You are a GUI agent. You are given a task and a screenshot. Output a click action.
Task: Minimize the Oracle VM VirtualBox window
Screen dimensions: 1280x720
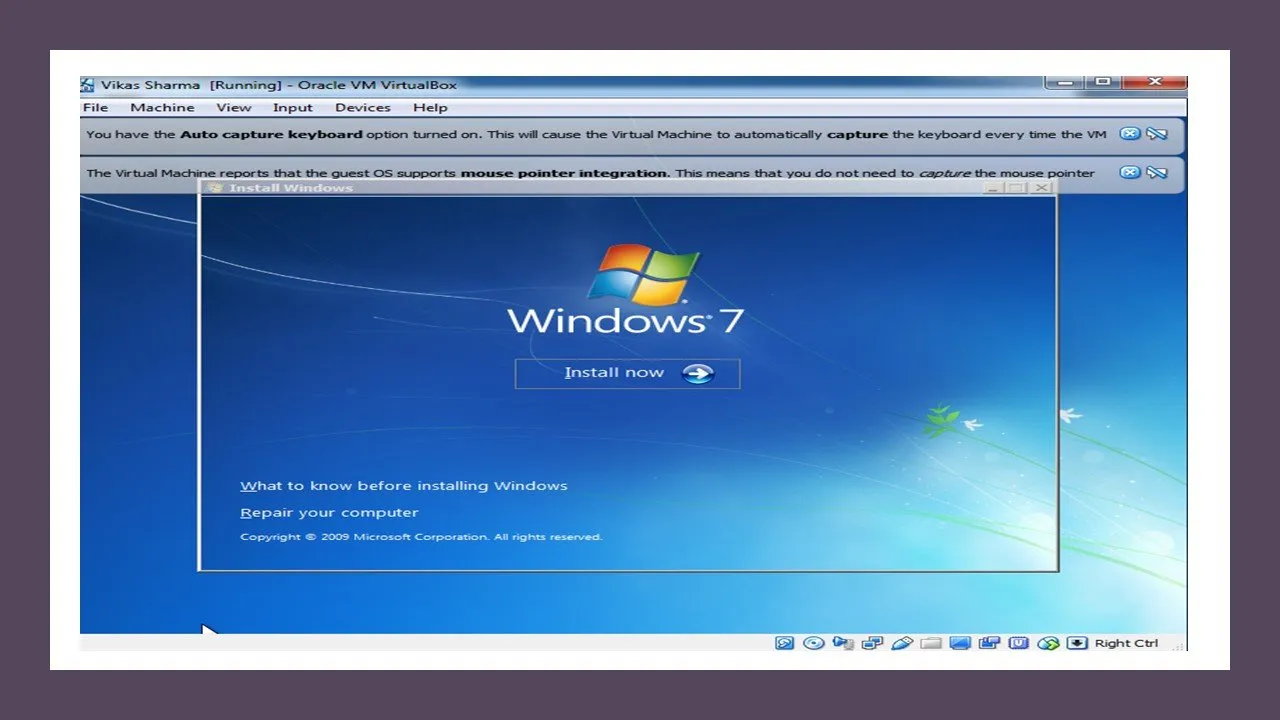tap(1063, 83)
